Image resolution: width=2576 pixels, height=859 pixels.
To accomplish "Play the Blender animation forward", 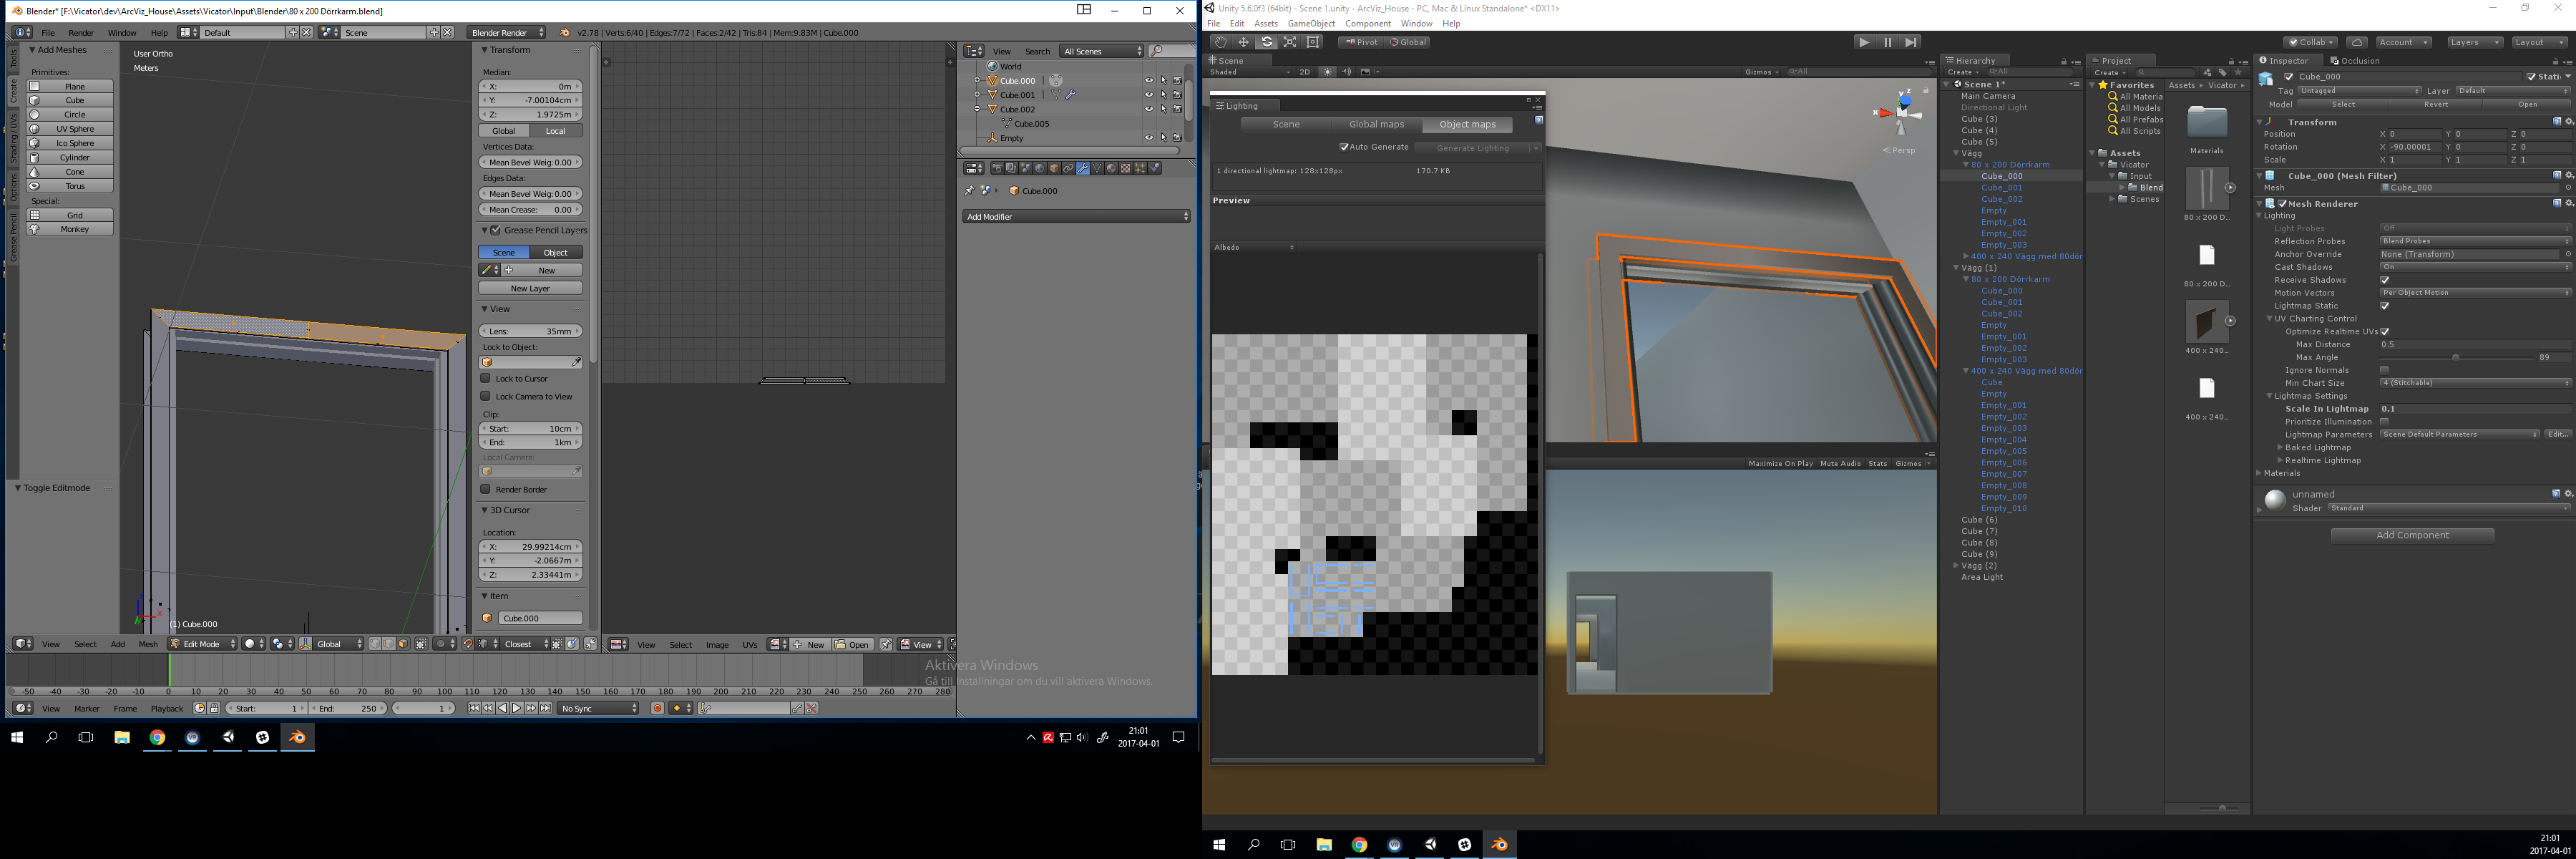I will 517,708.
